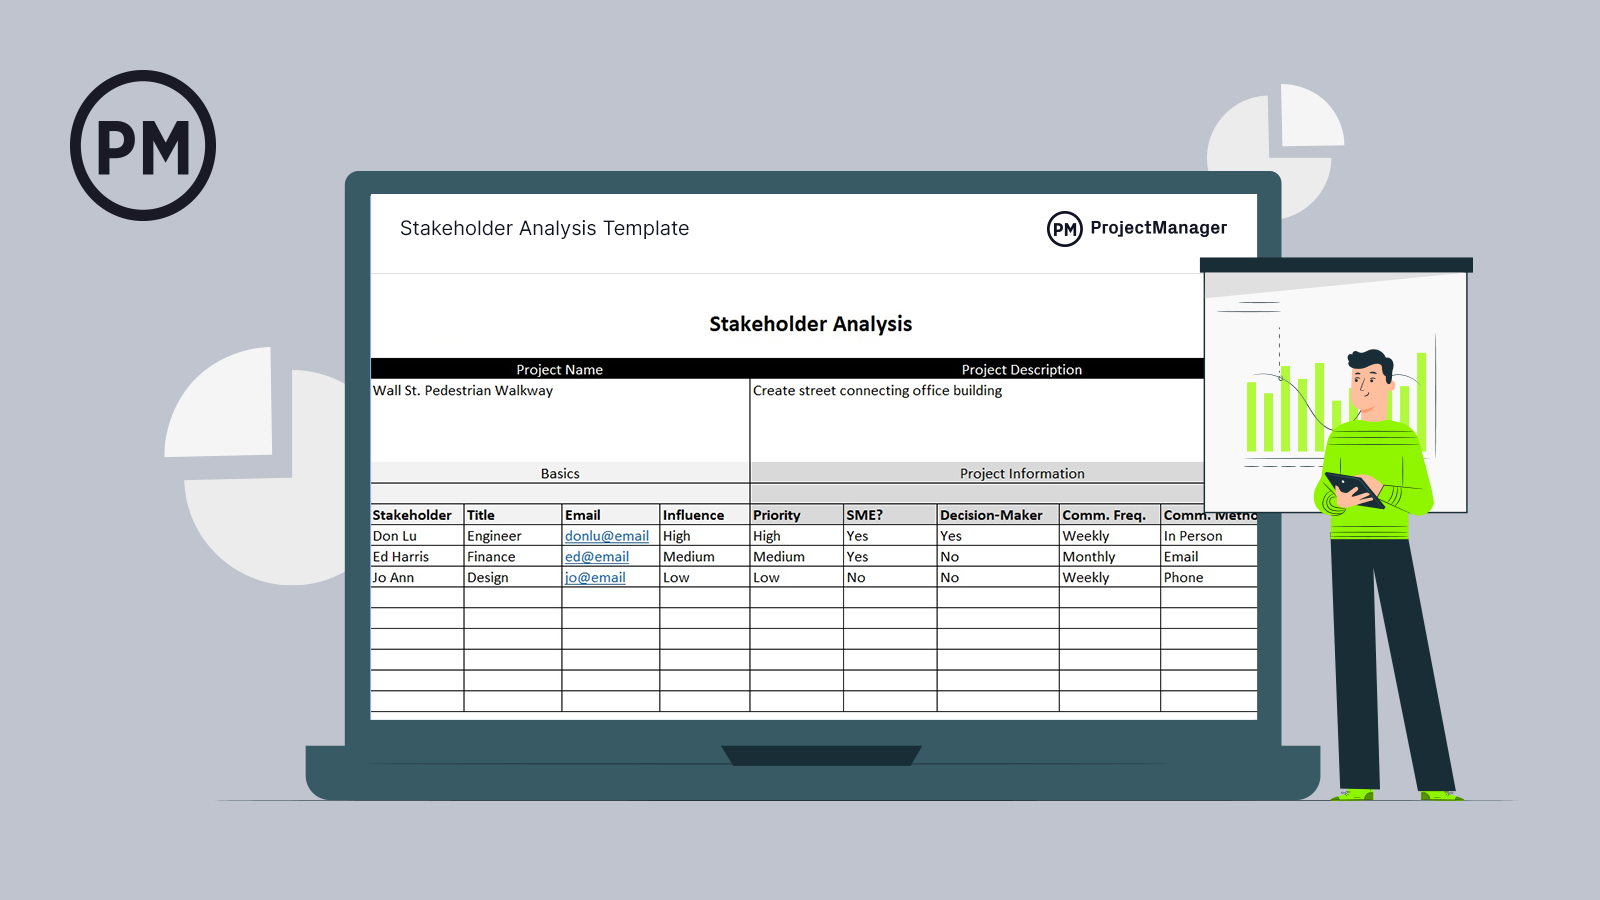Image resolution: width=1600 pixels, height=900 pixels.
Task: Click the PM icon next to ProjectManager text
Action: tap(1063, 228)
